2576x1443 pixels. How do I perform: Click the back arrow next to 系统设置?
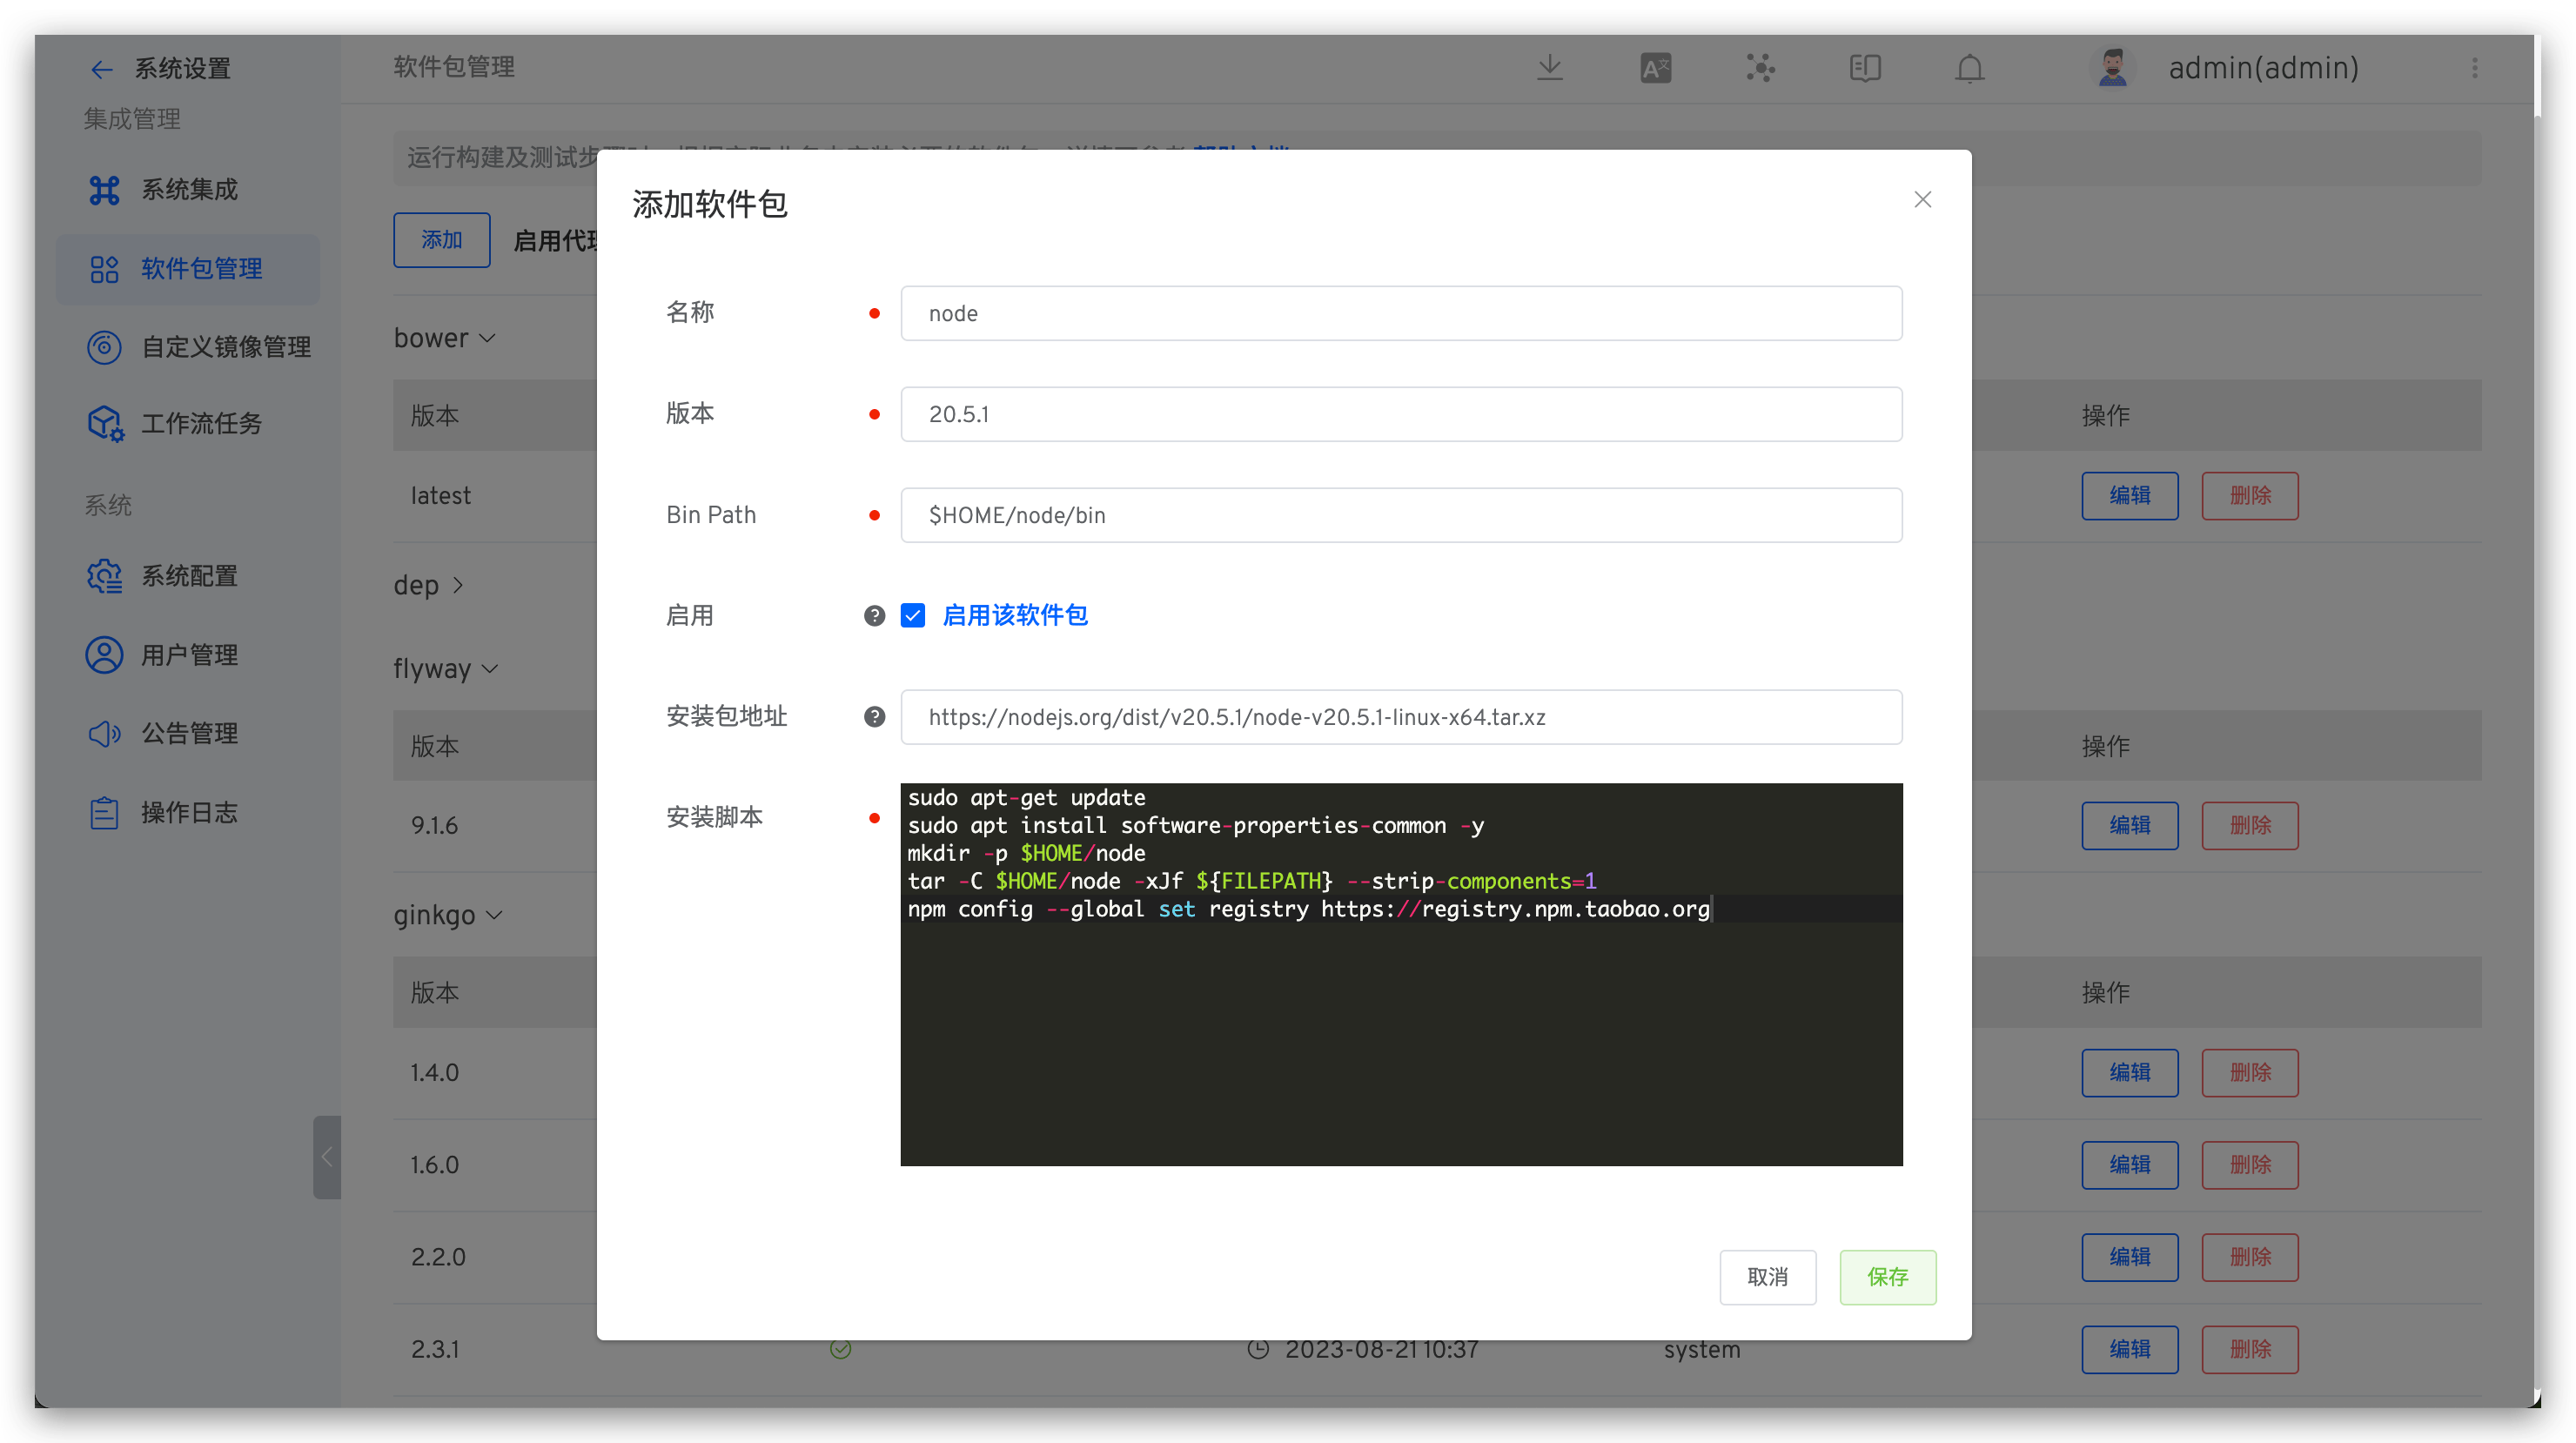pos(101,69)
